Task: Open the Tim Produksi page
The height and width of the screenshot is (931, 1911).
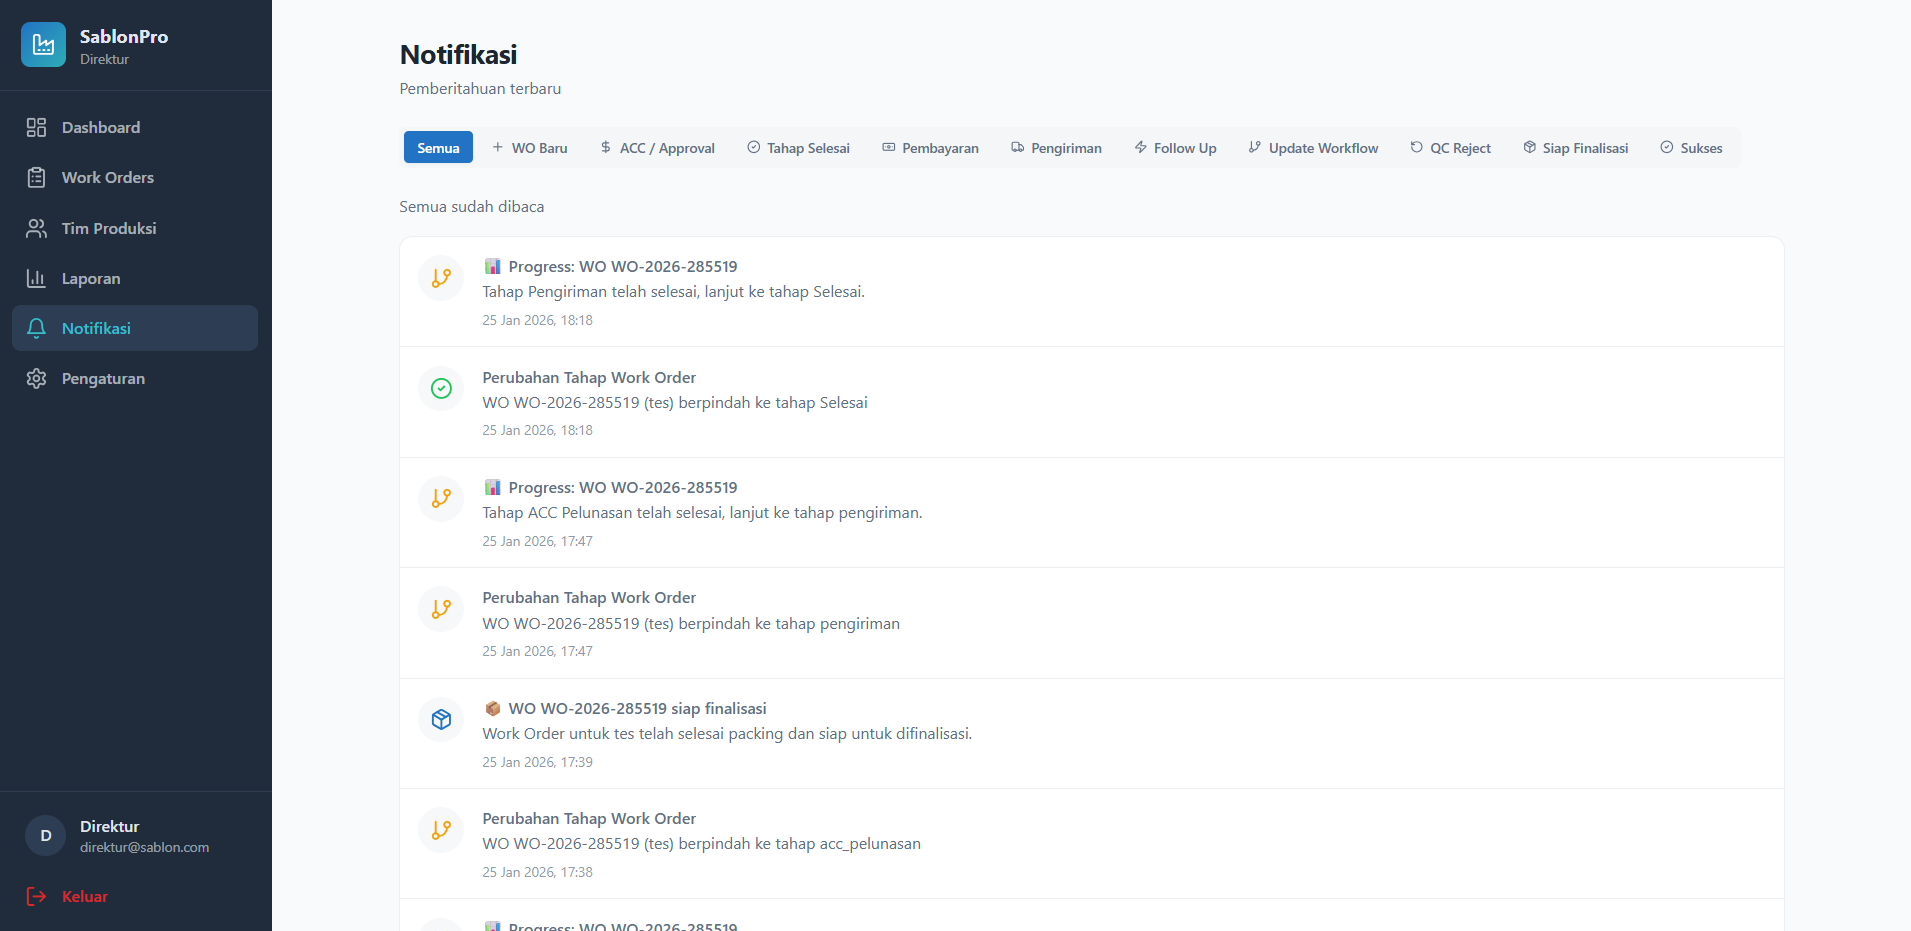Action: [x=135, y=228]
